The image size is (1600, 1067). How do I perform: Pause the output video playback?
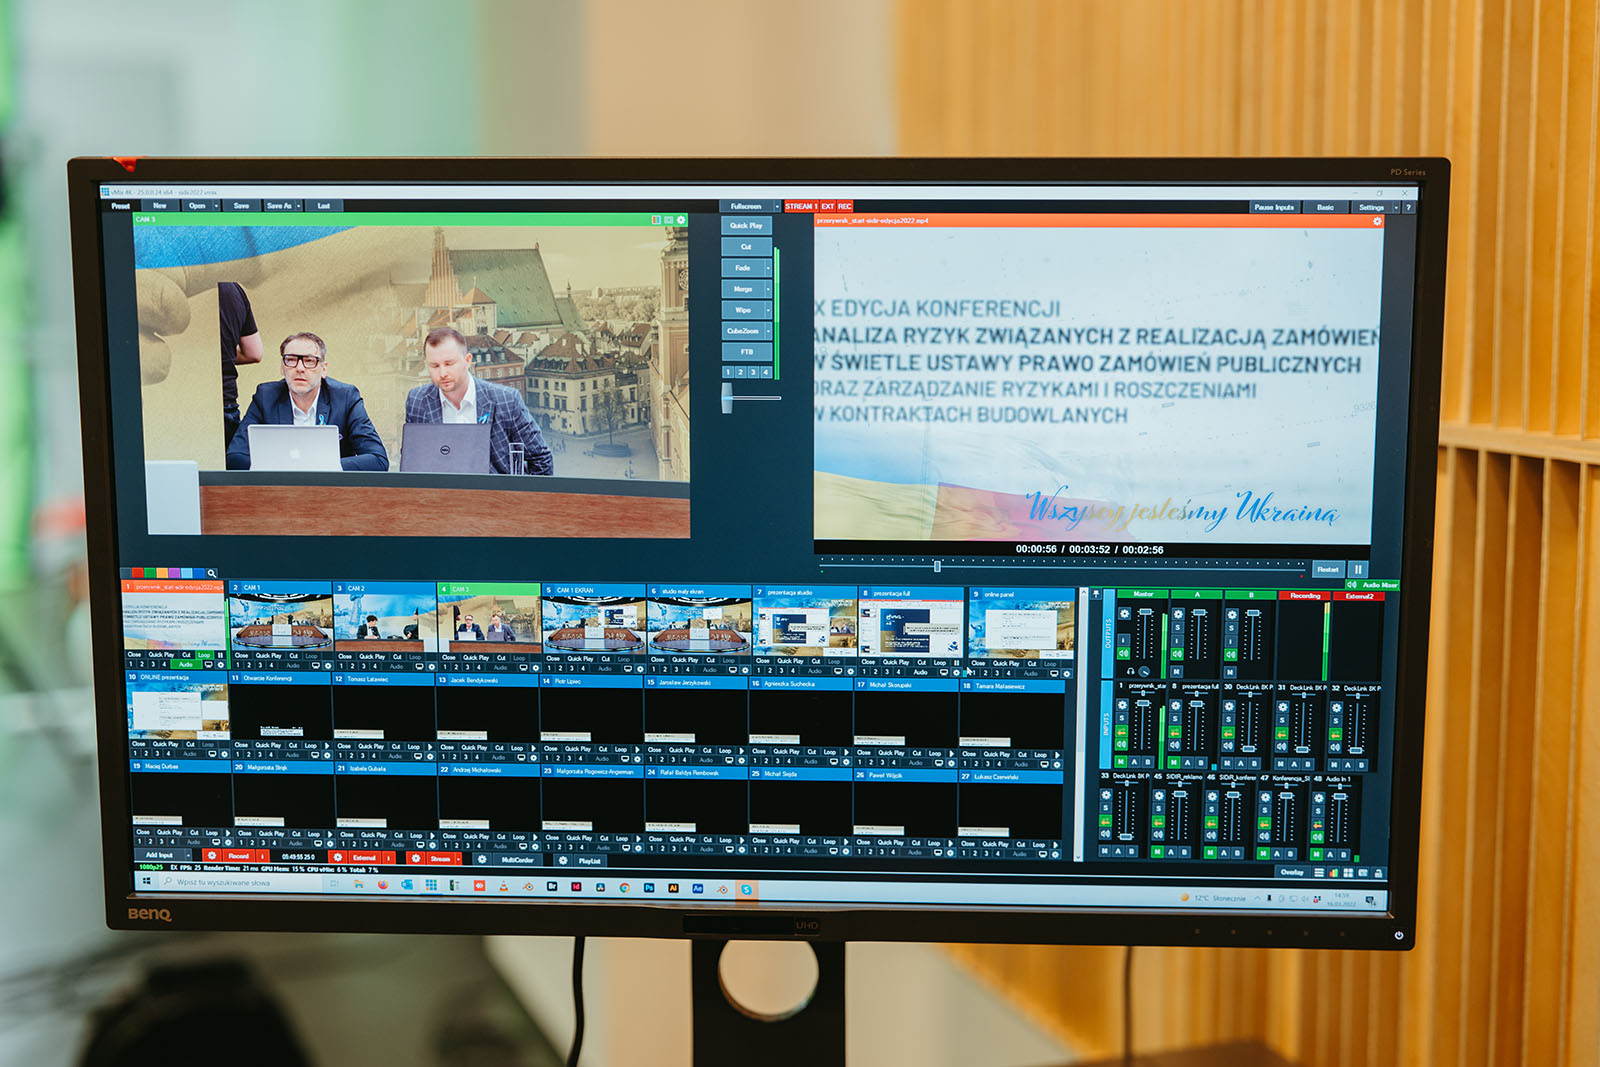point(1358,569)
